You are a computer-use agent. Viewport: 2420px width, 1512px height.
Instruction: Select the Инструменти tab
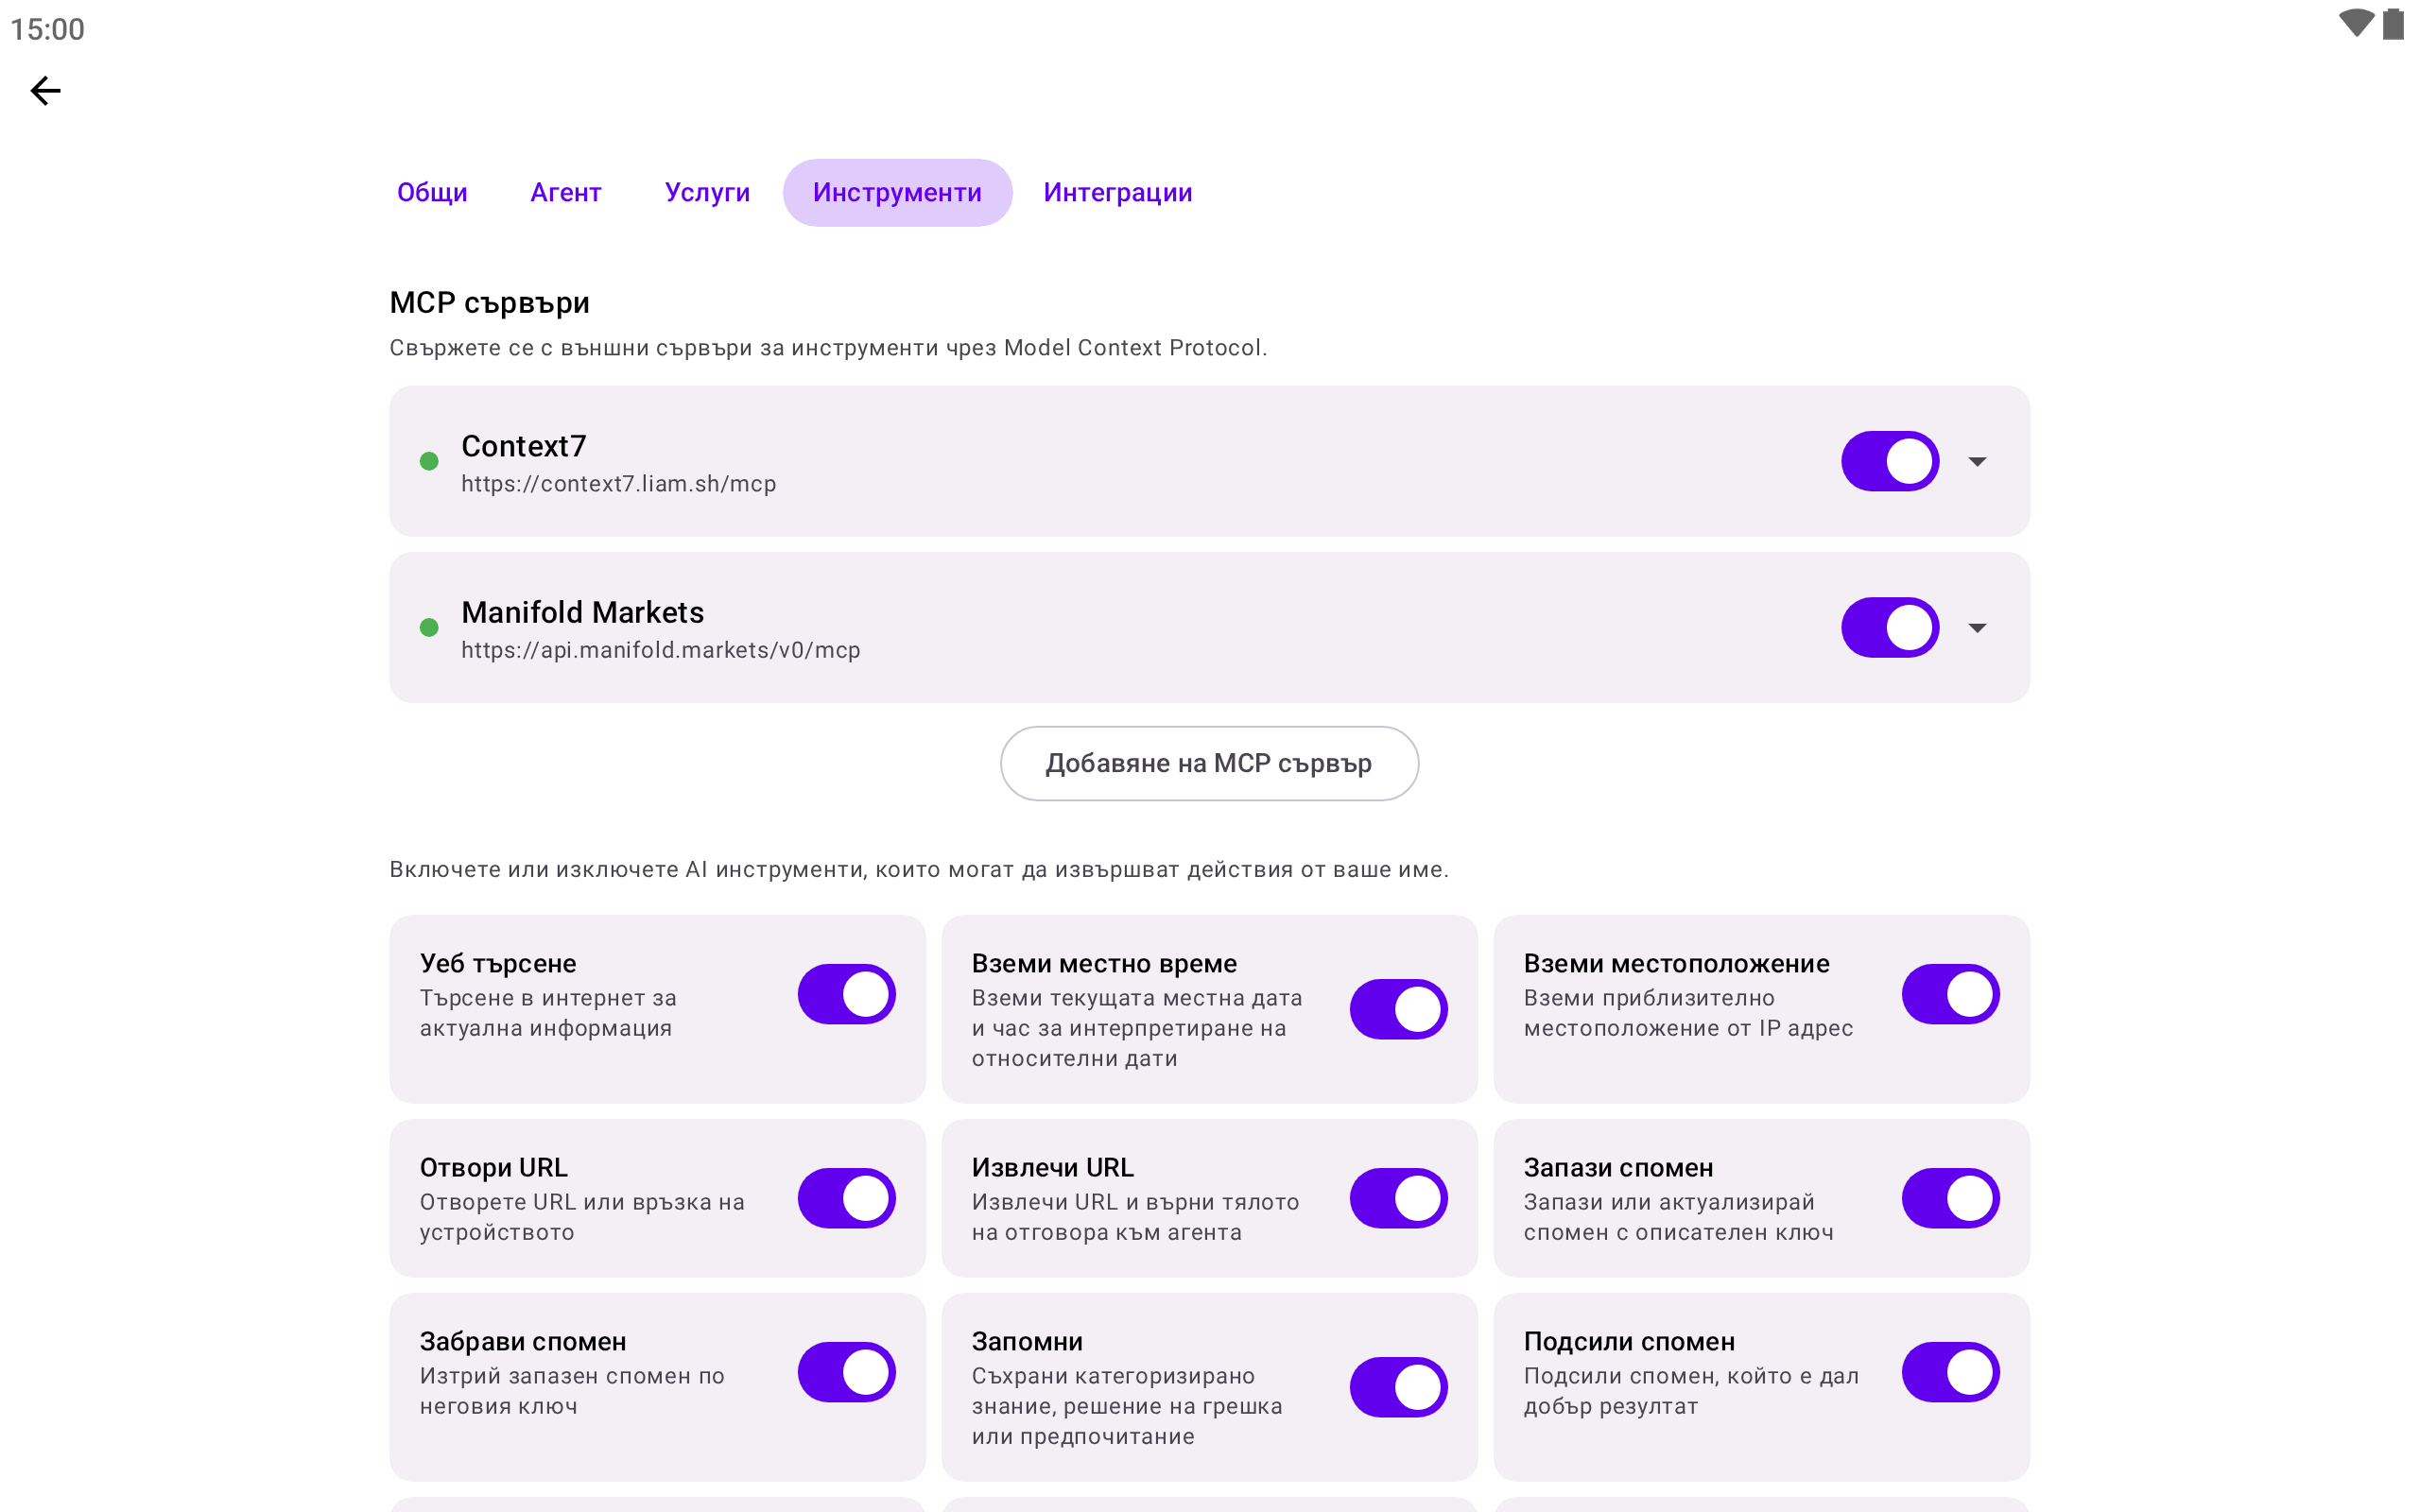click(x=897, y=192)
